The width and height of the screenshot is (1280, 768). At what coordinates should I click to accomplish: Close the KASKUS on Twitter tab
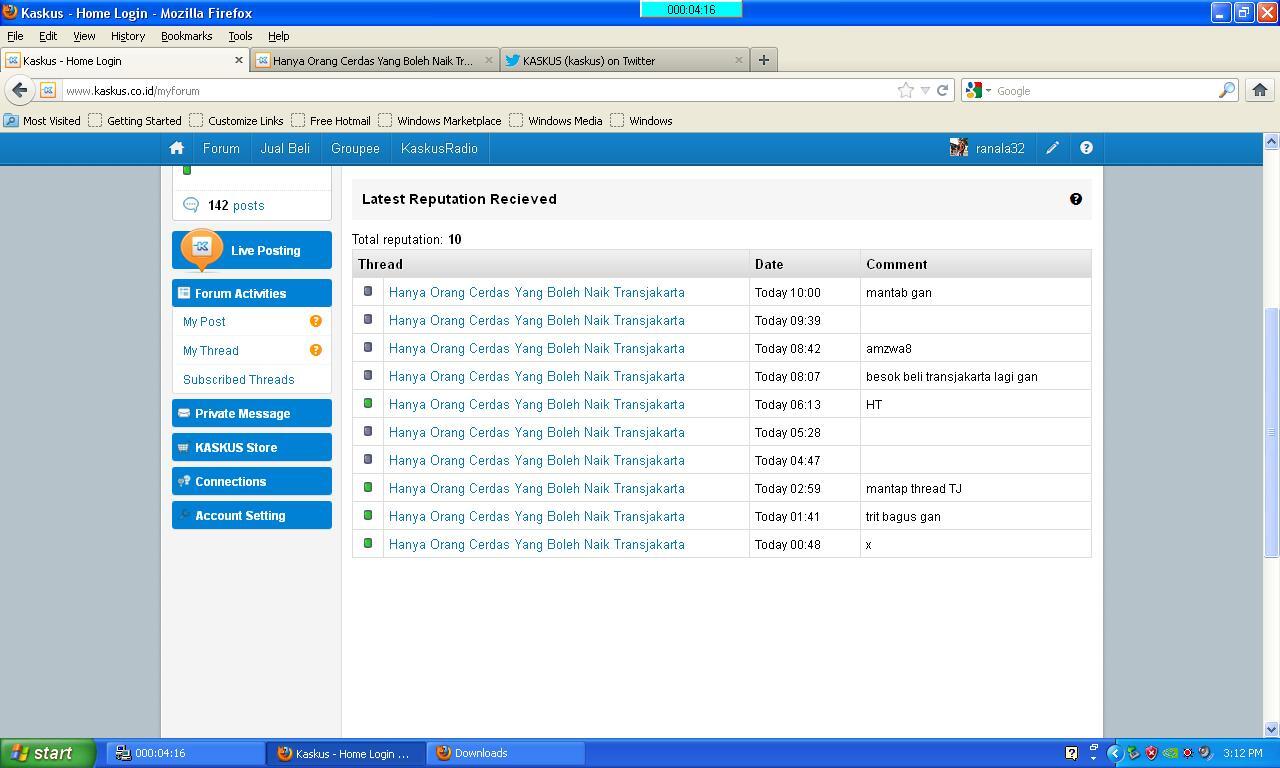click(739, 60)
